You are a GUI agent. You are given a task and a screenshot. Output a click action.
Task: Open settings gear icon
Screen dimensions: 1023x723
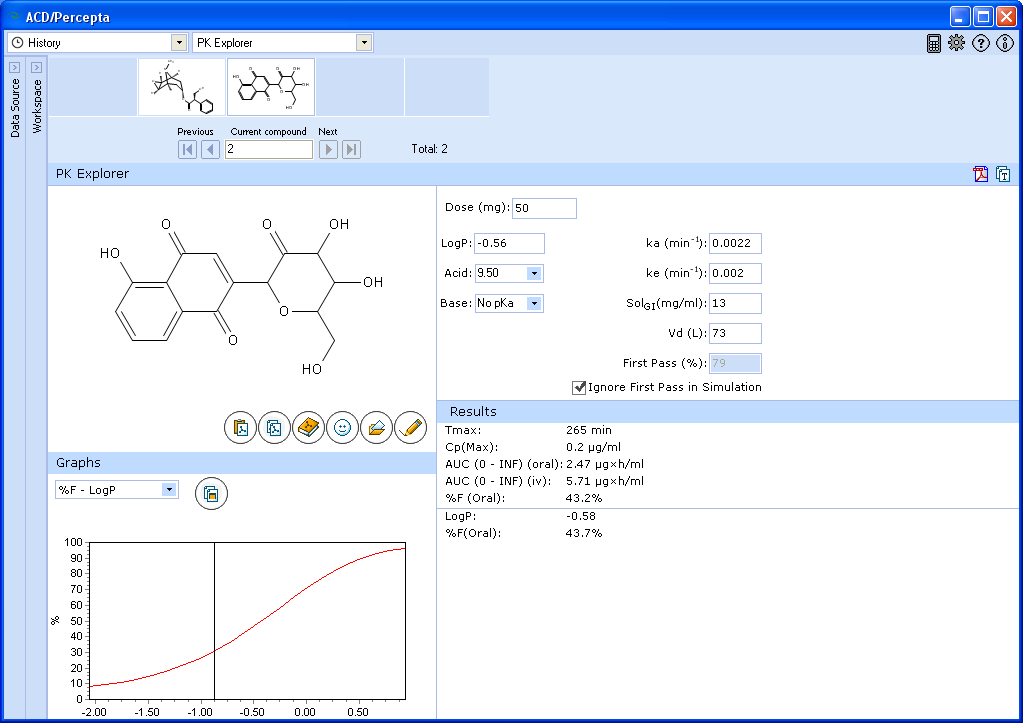pos(956,43)
